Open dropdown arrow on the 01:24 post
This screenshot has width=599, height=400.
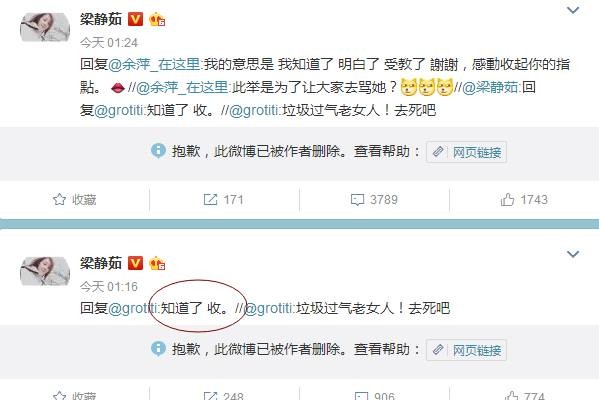[573, 10]
